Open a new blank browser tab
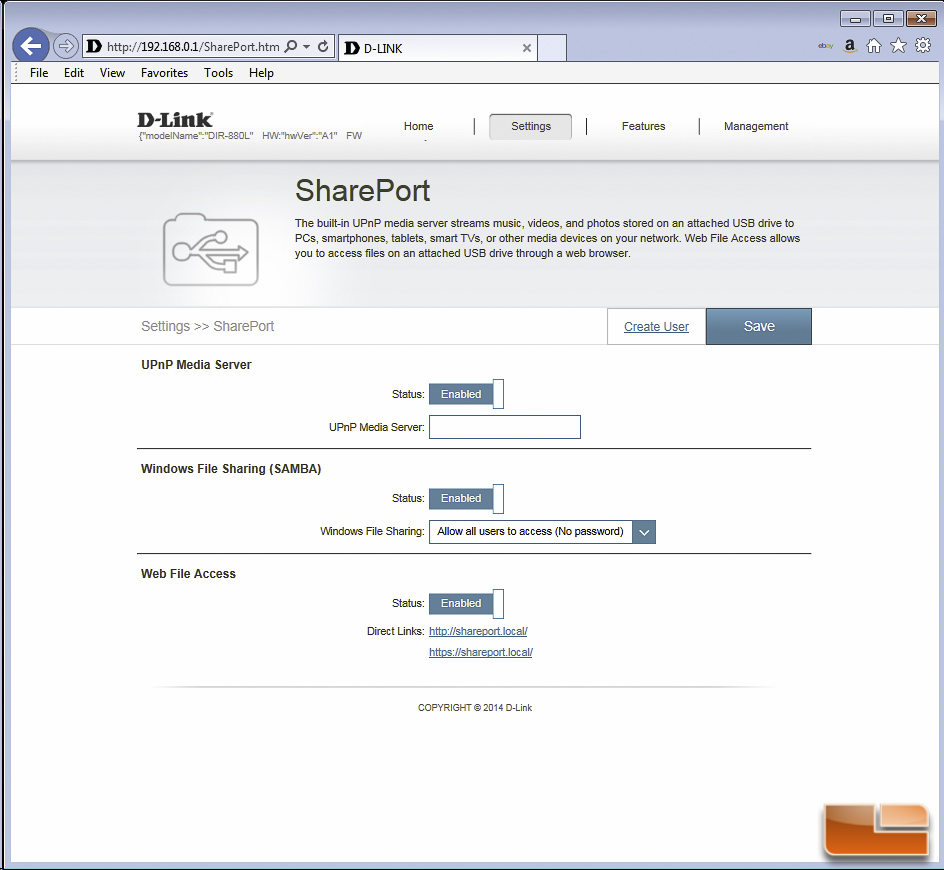This screenshot has height=870, width=944. [x=551, y=48]
